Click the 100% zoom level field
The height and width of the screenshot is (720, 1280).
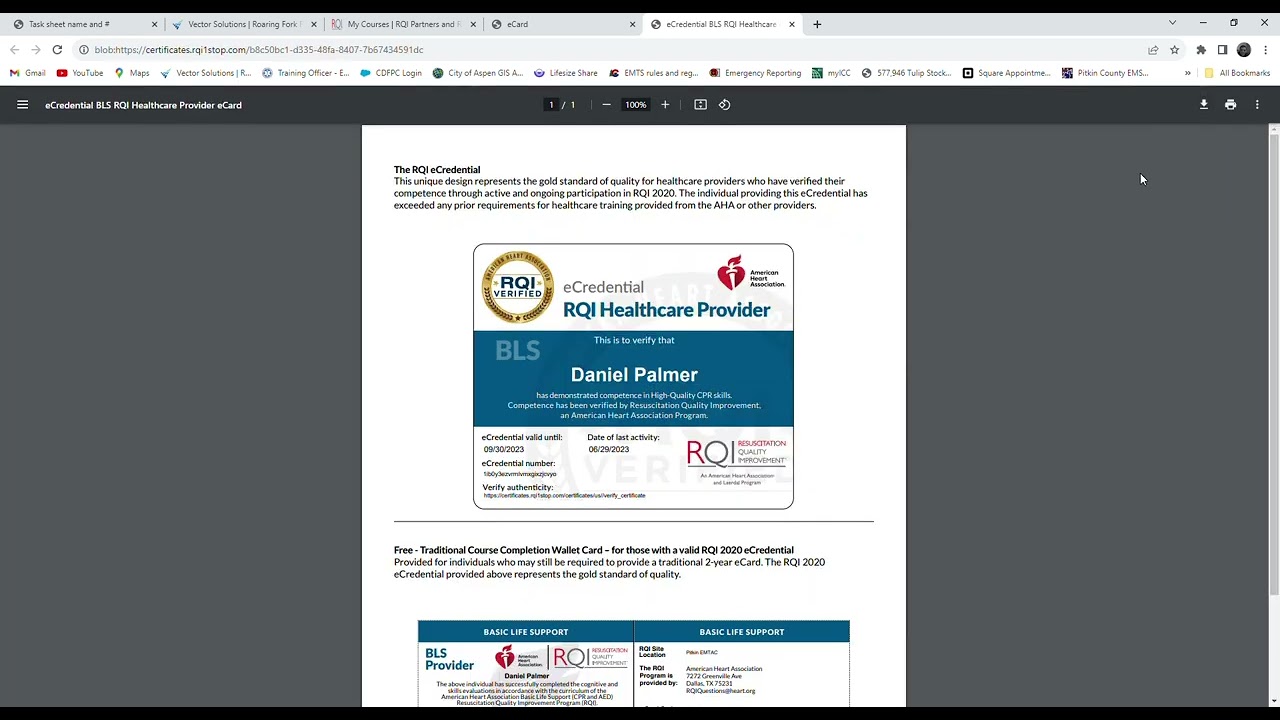[x=636, y=105]
